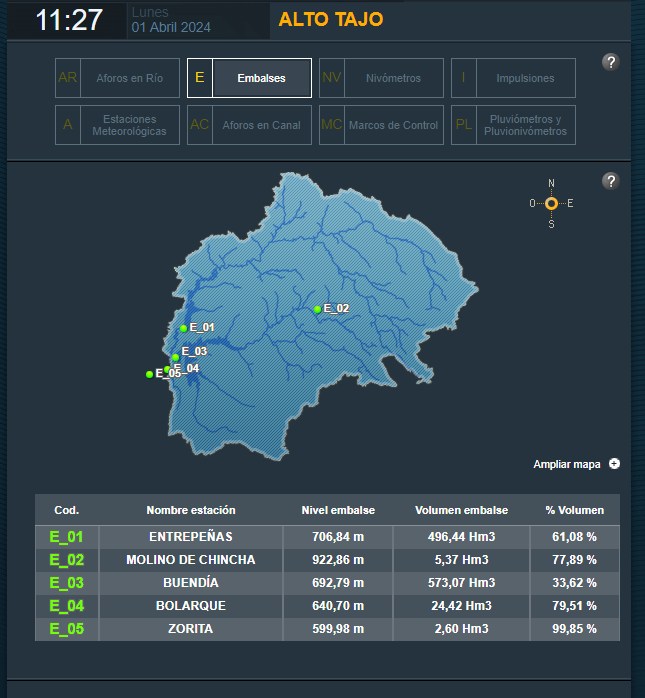Click the help icon beside station type buttons

[x=611, y=62]
